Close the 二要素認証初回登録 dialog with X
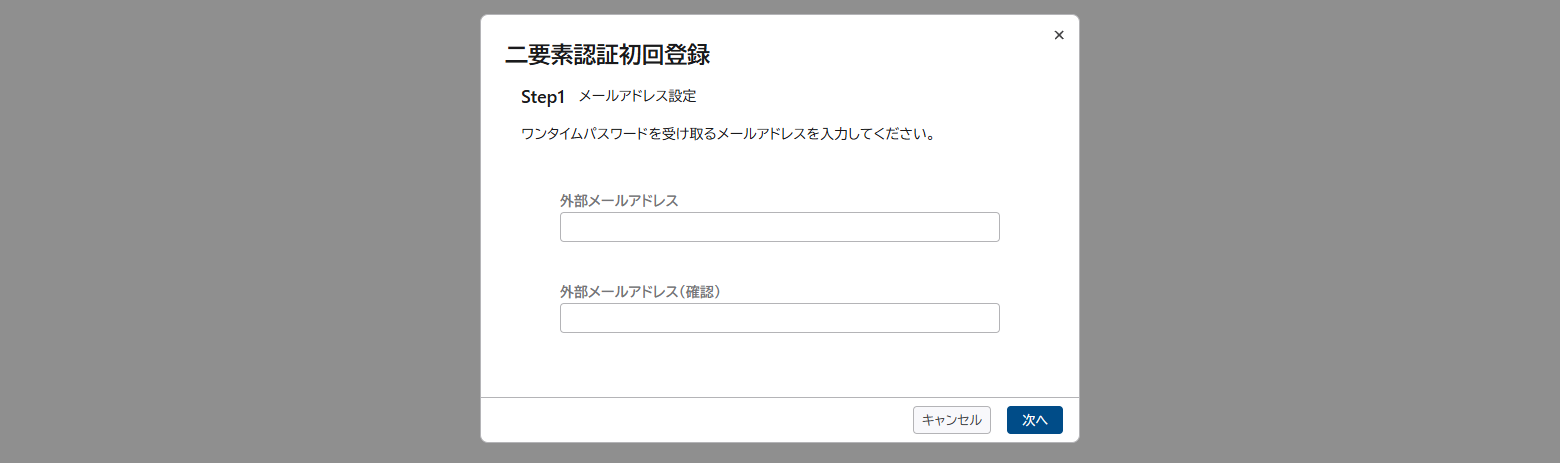The height and width of the screenshot is (463, 1560). (x=1059, y=35)
